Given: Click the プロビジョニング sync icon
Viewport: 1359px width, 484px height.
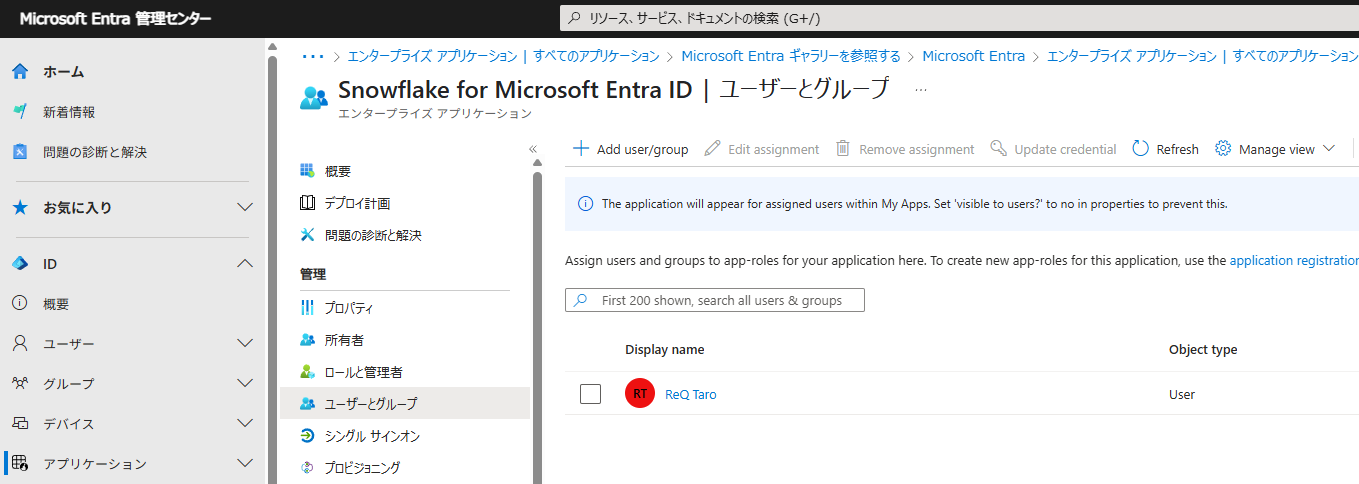Looking at the screenshot, I should pos(308,468).
